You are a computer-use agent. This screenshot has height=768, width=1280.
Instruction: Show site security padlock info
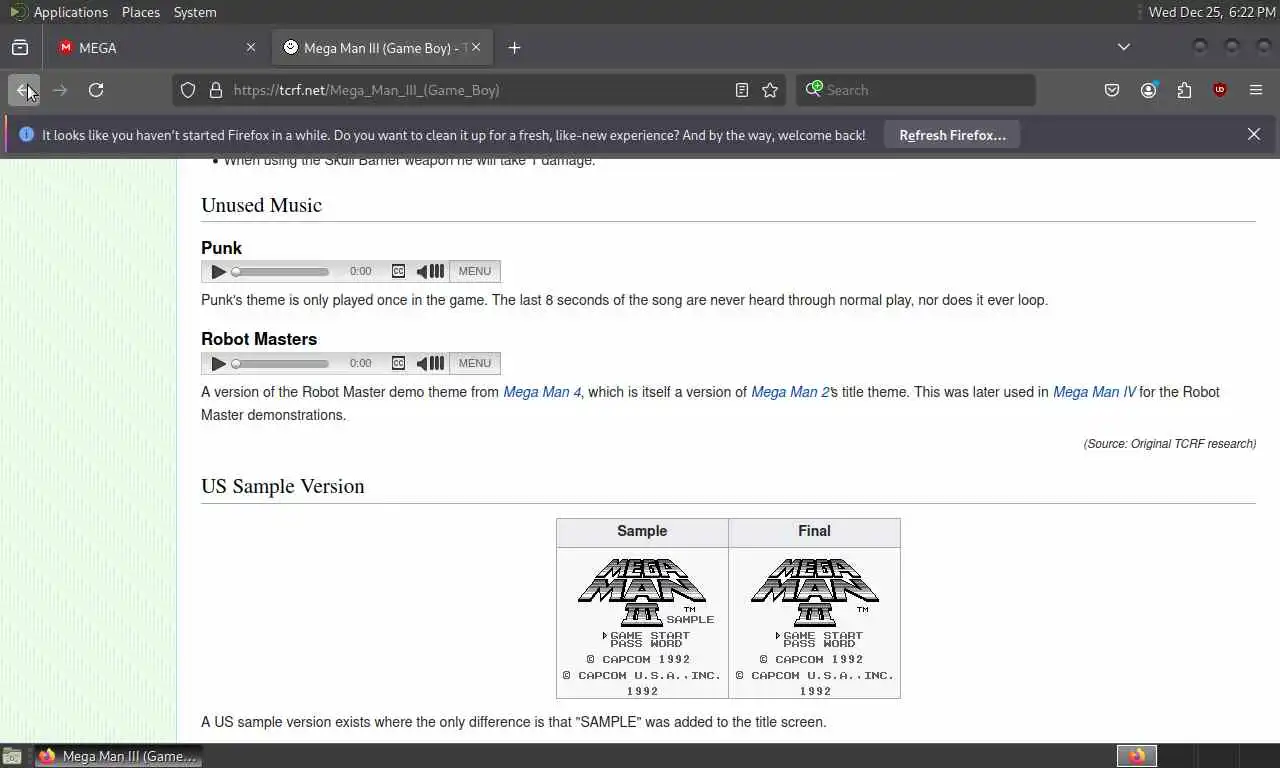215,90
